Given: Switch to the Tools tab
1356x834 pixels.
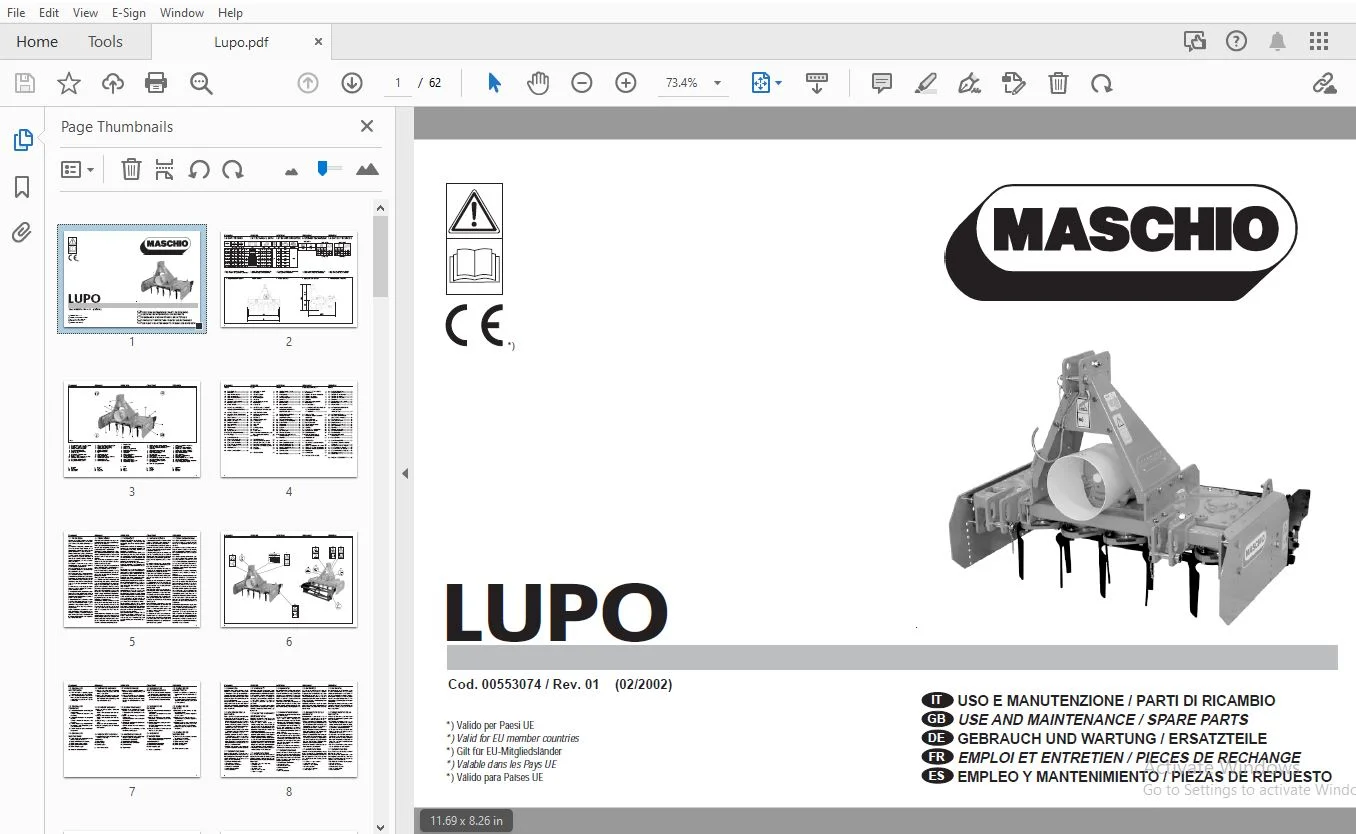Looking at the screenshot, I should (x=105, y=41).
